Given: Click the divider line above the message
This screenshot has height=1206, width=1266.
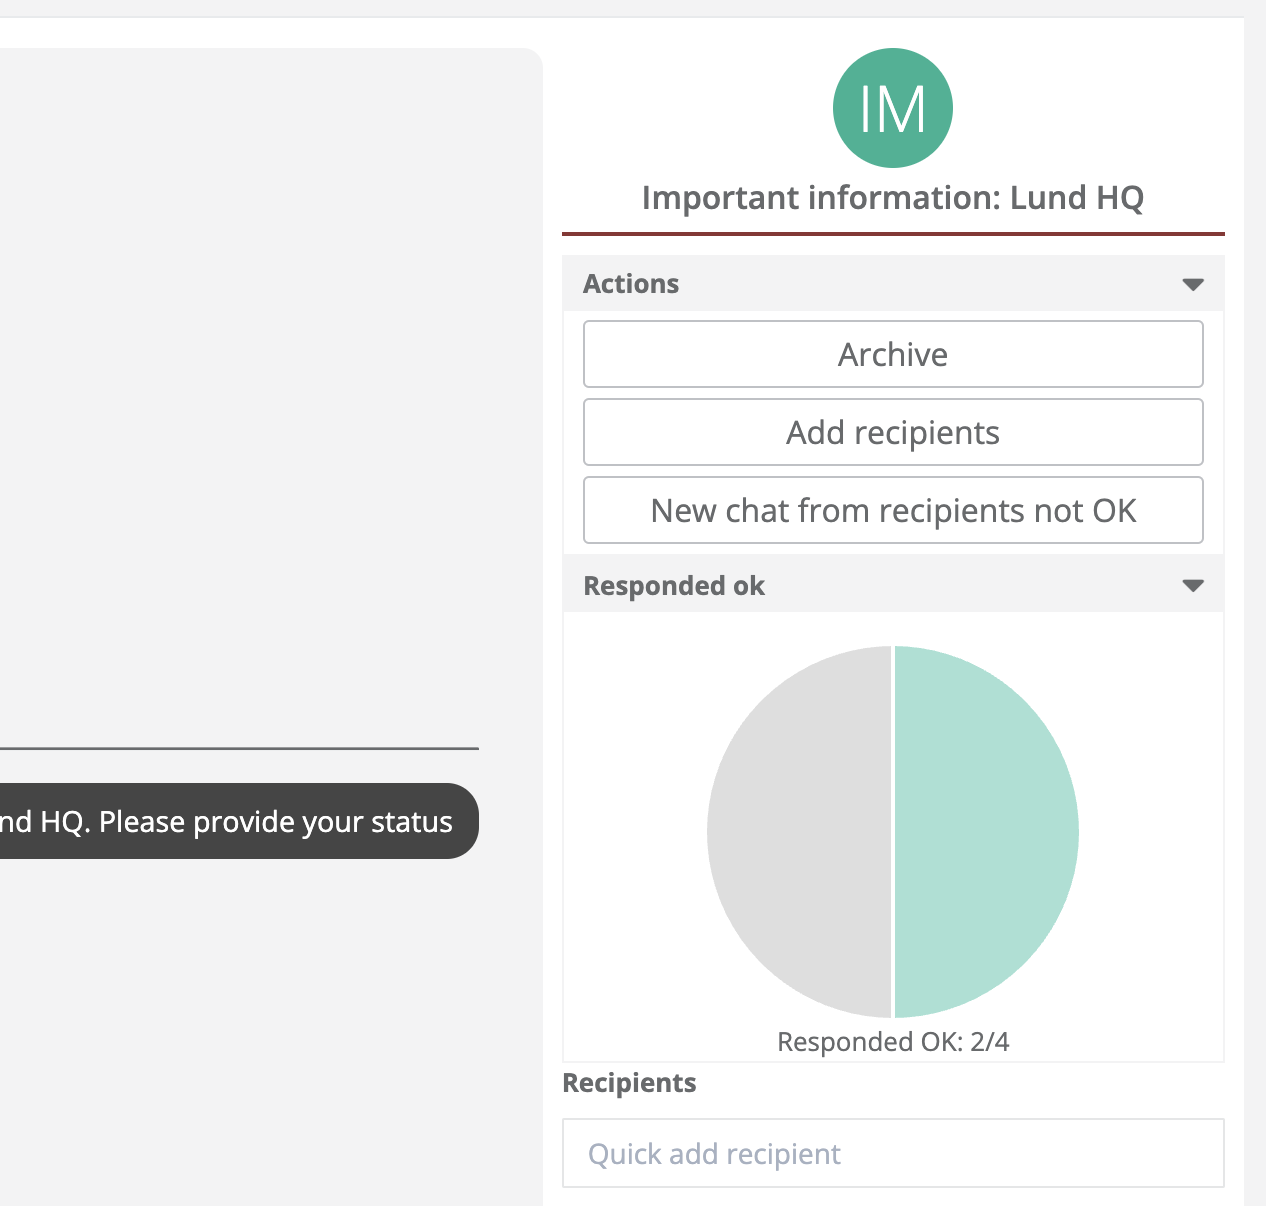Looking at the screenshot, I should pos(240,748).
